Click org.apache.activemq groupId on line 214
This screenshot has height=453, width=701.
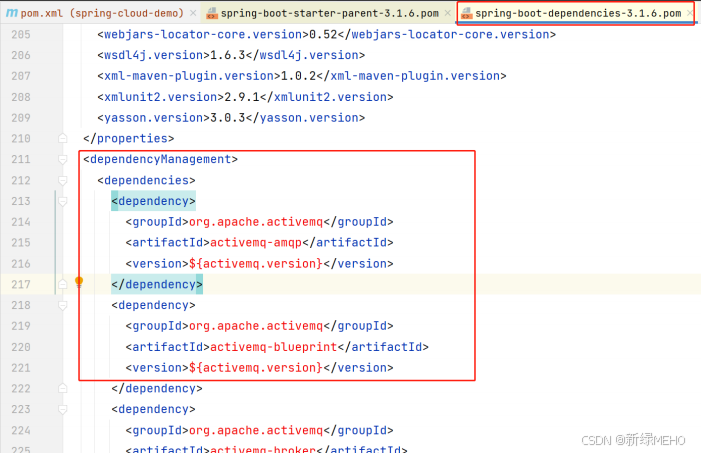(x=256, y=222)
